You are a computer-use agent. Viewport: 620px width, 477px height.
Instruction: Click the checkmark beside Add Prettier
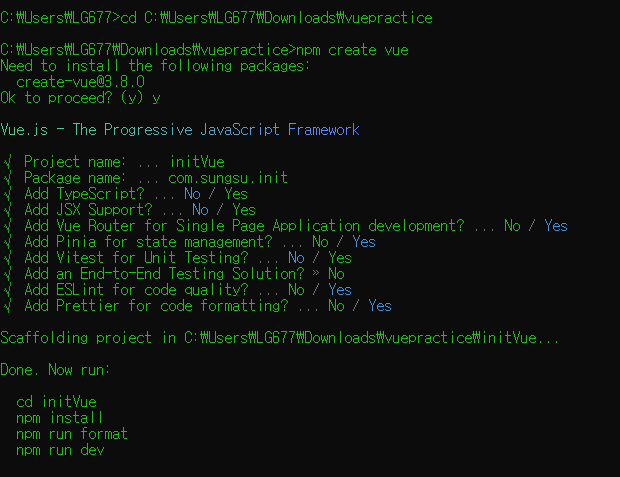(8, 307)
